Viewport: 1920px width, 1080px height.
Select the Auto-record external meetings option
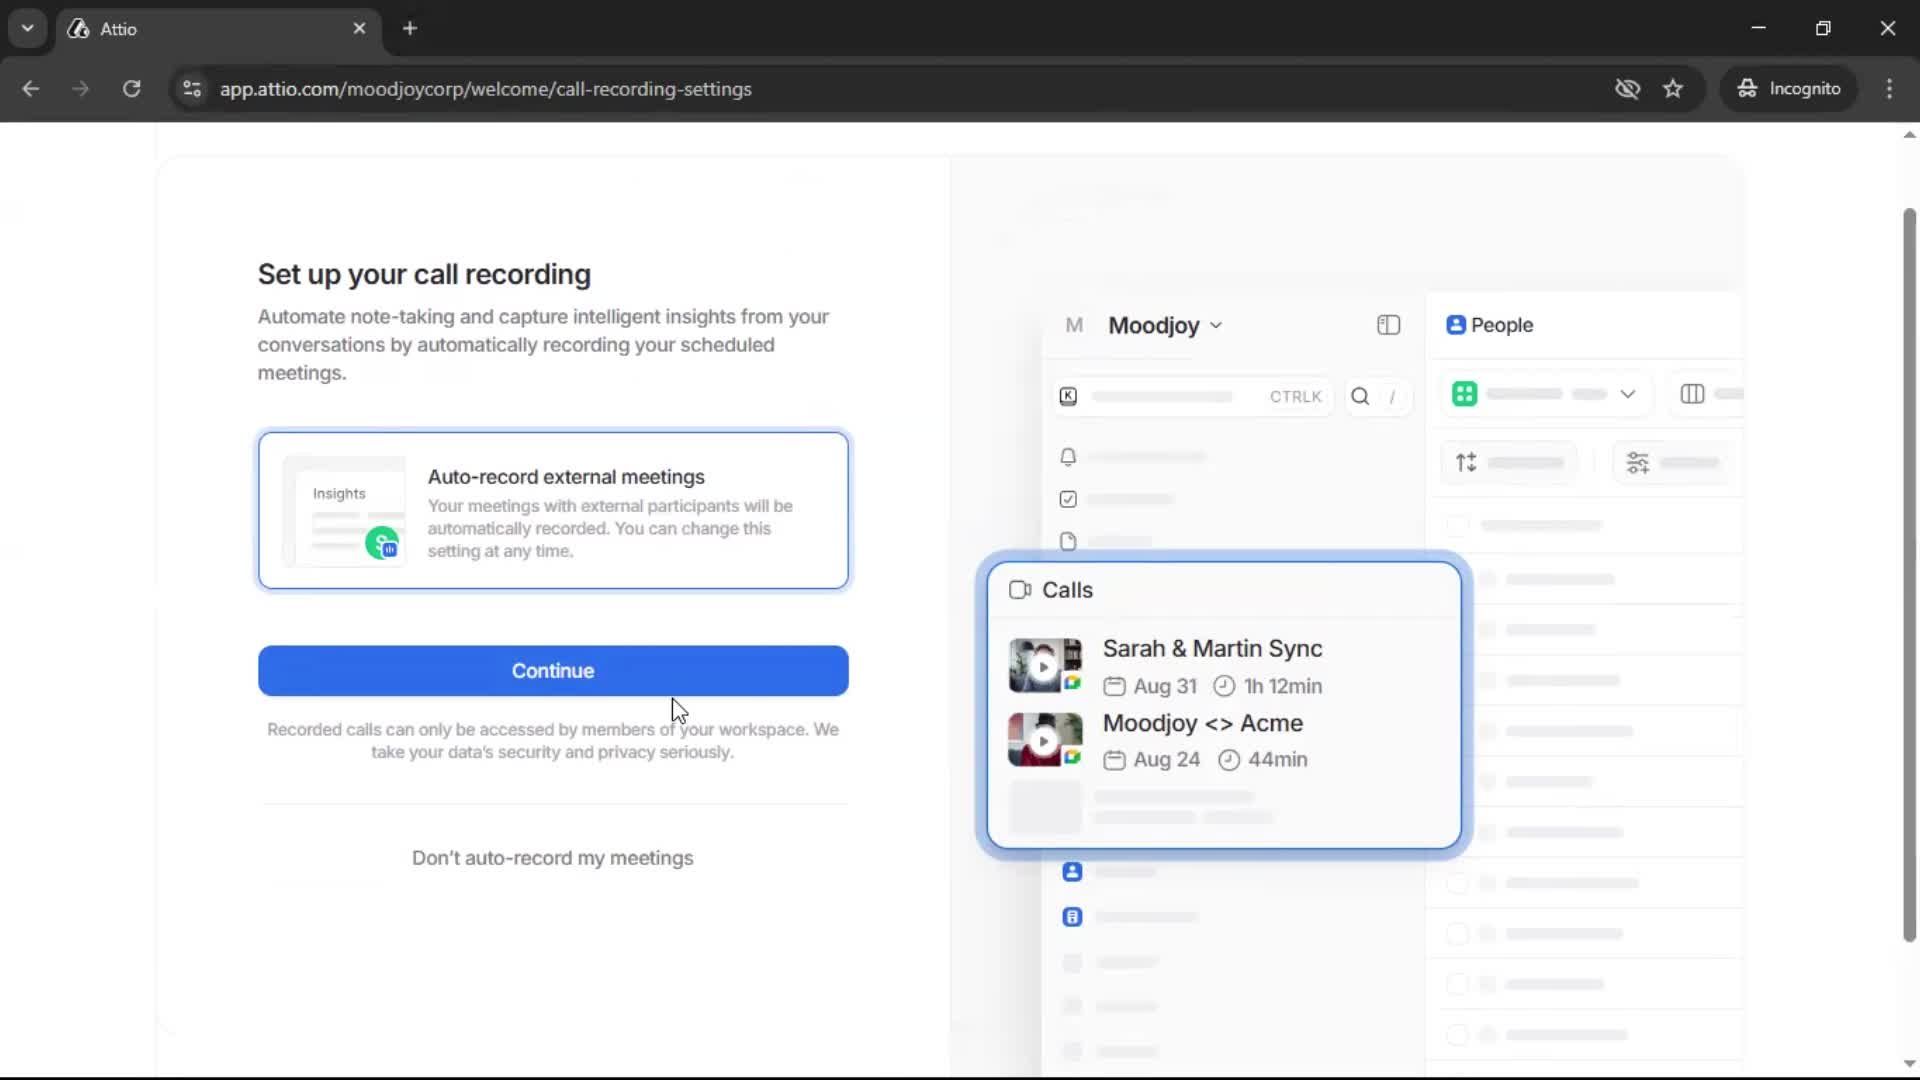553,510
